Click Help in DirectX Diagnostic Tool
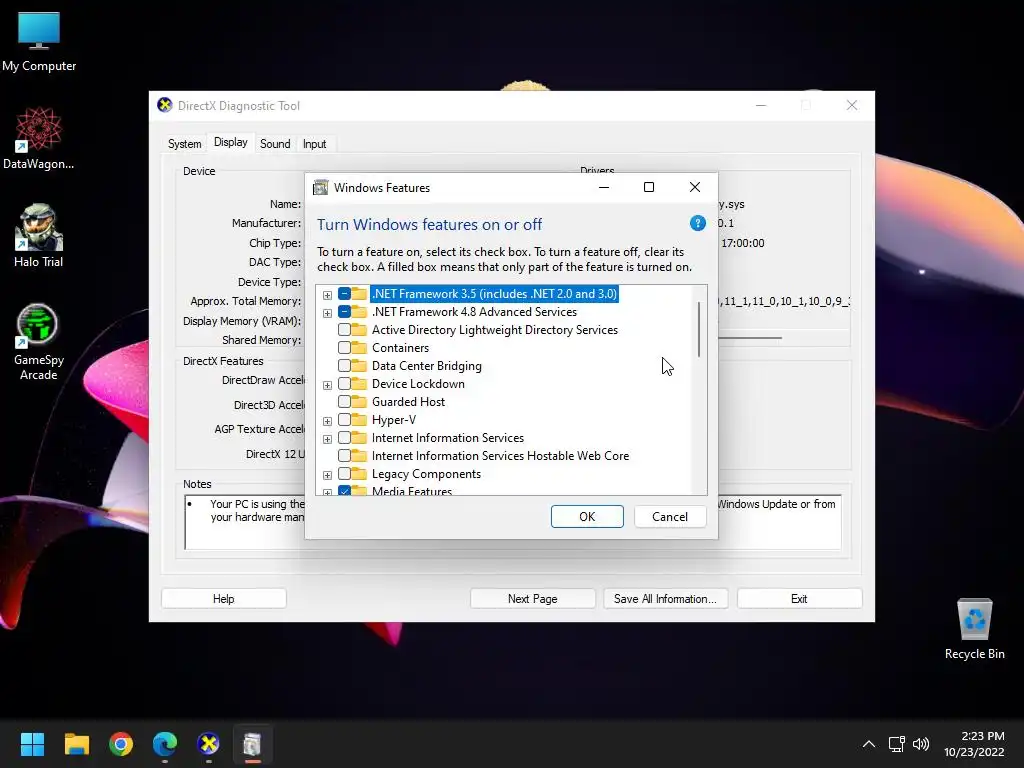The width and height of the screenshot is (1024, 768). (223, 599)
